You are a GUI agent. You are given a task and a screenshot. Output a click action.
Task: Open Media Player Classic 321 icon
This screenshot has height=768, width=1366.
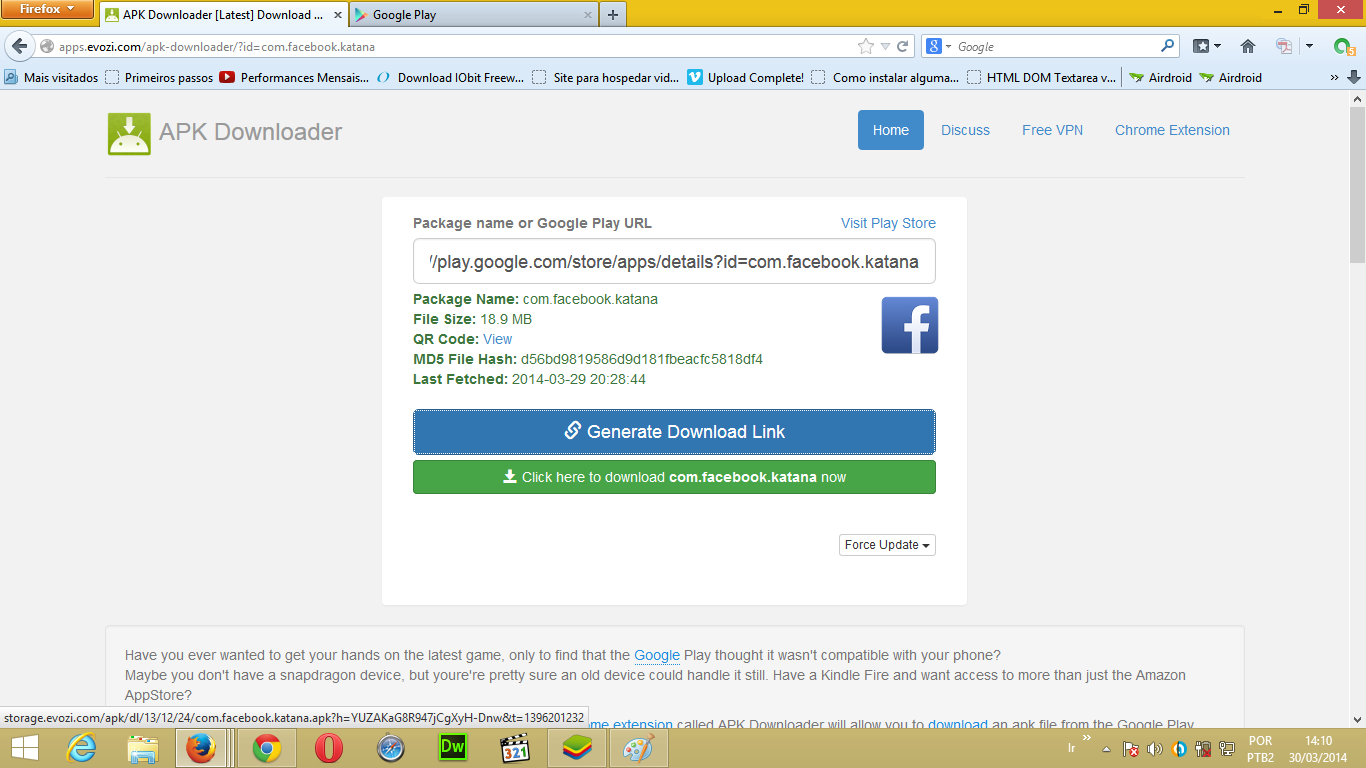tap(514, 748)
